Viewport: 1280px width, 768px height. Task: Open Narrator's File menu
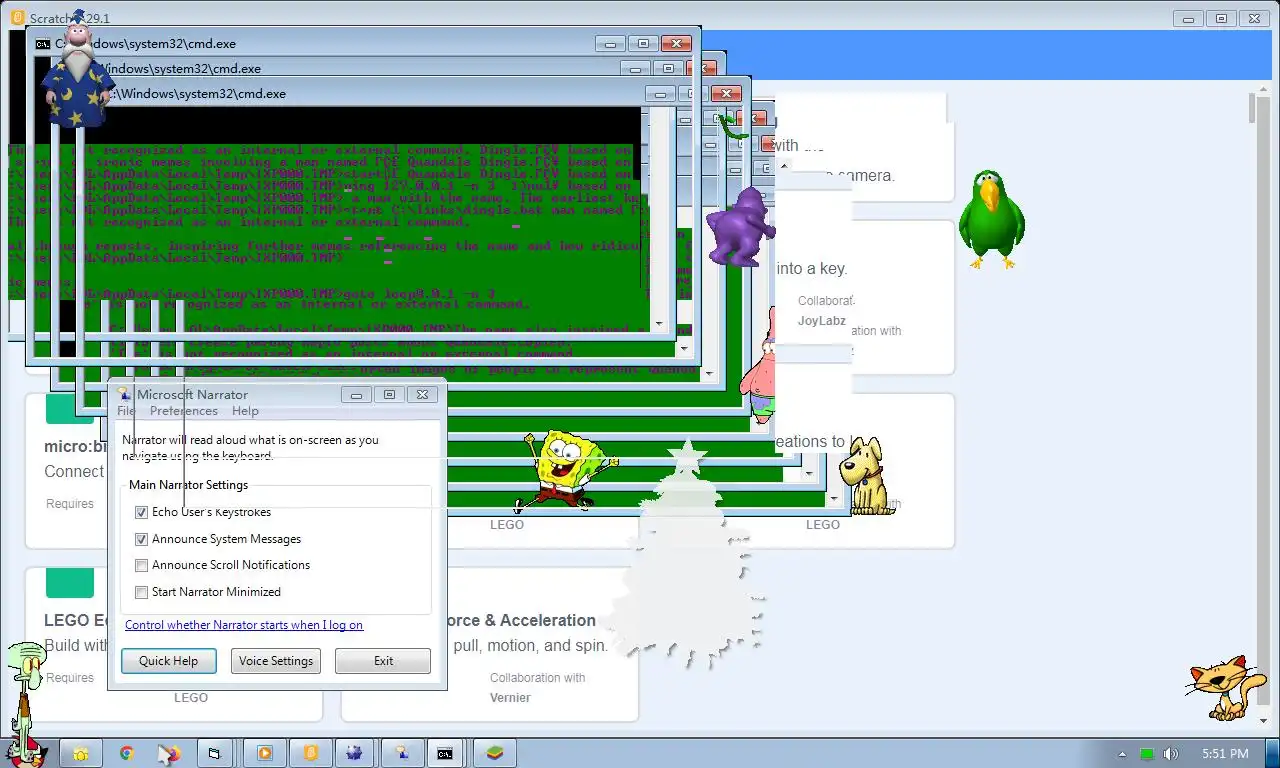pos(126,411)
